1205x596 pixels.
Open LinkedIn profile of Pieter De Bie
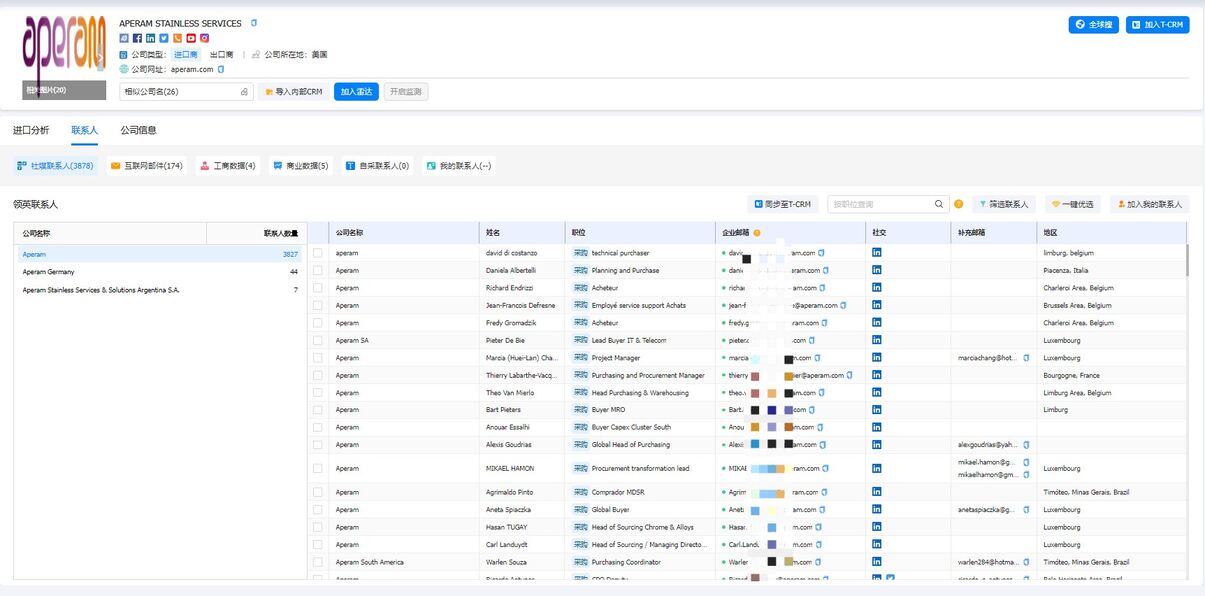pyautogui.click(x=877, y=340)
